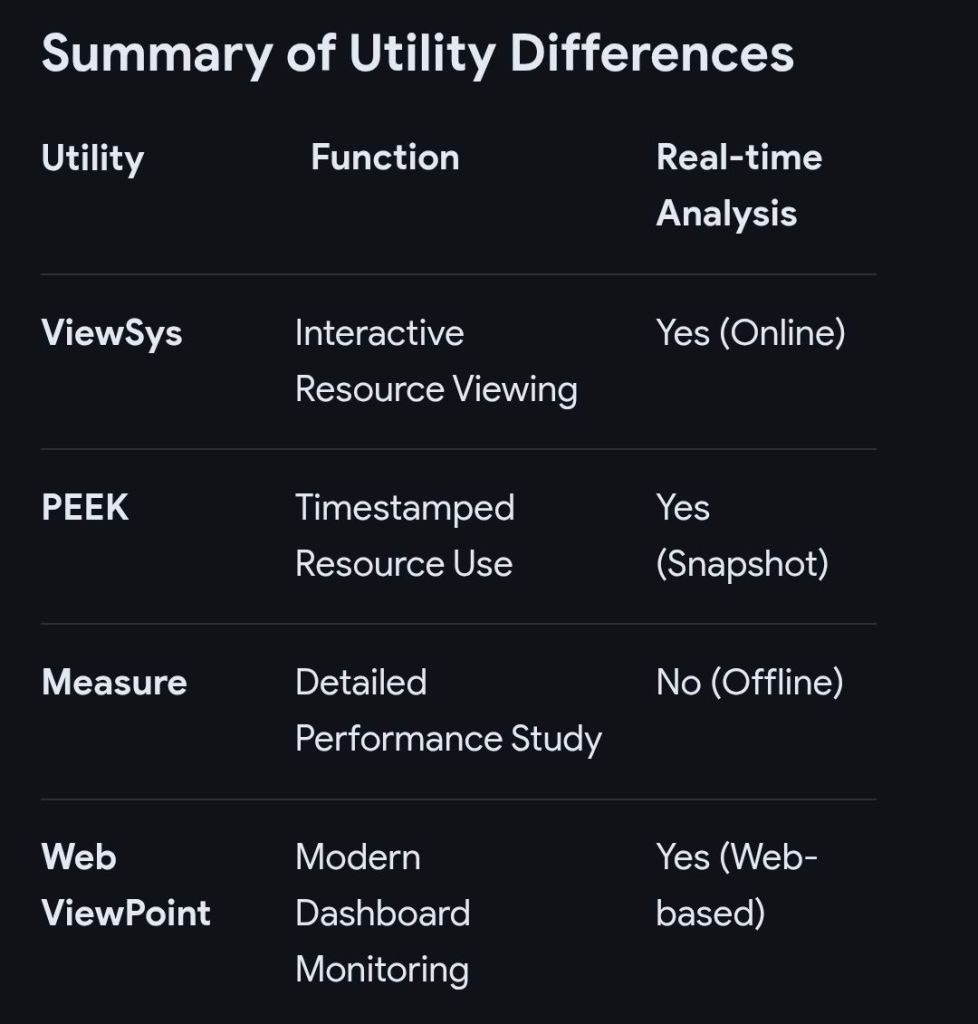Viewport: 978px width, 1024px height.
Task: Click the 'Measure' utility name
Action: tap(114, 683)
